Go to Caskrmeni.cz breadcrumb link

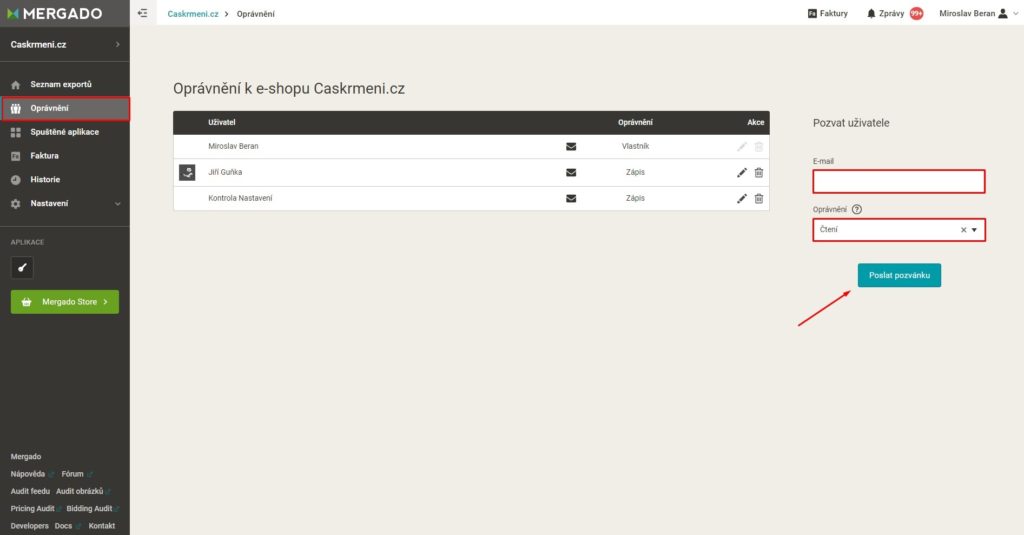(193, 14)
